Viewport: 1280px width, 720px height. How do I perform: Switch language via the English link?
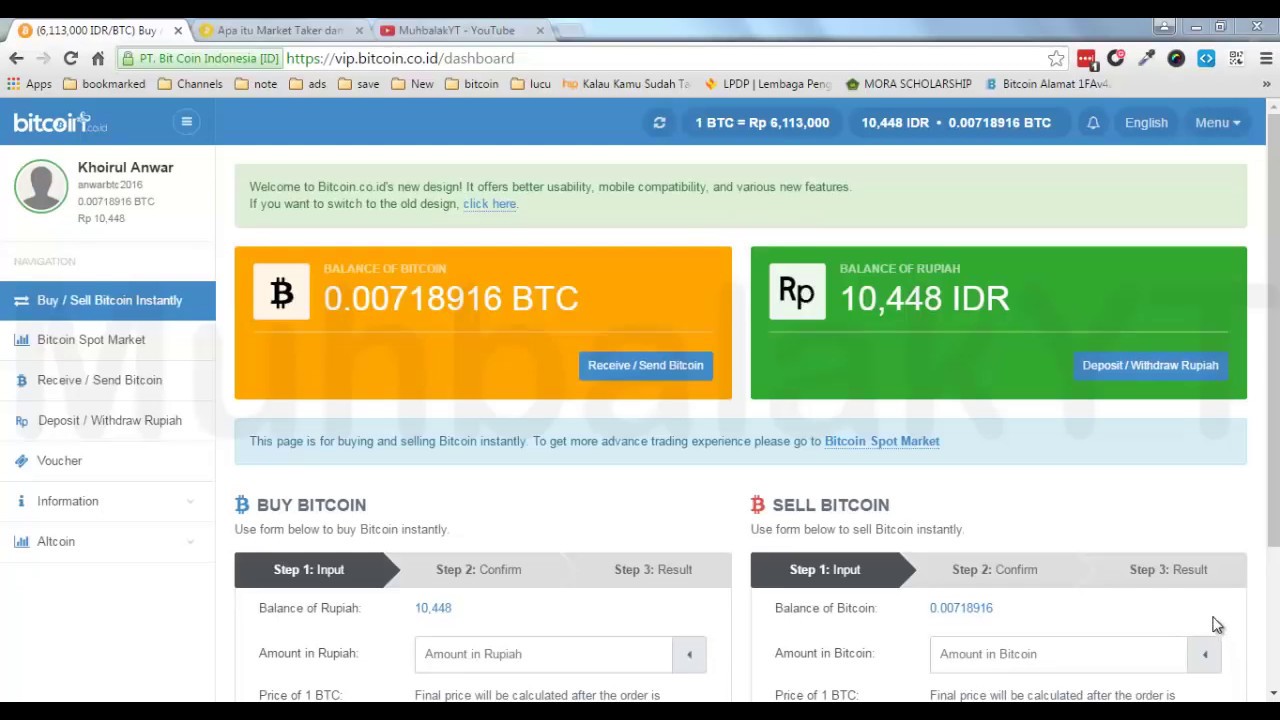tap(1146, 123)
